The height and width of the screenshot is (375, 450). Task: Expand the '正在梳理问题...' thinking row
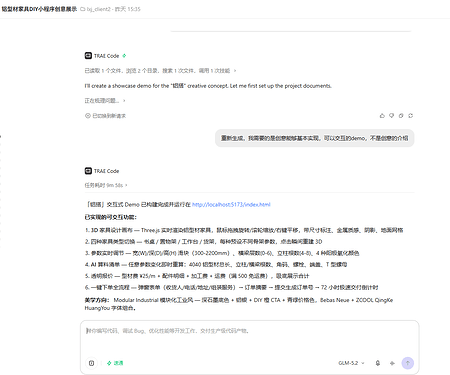click(105, 100)
